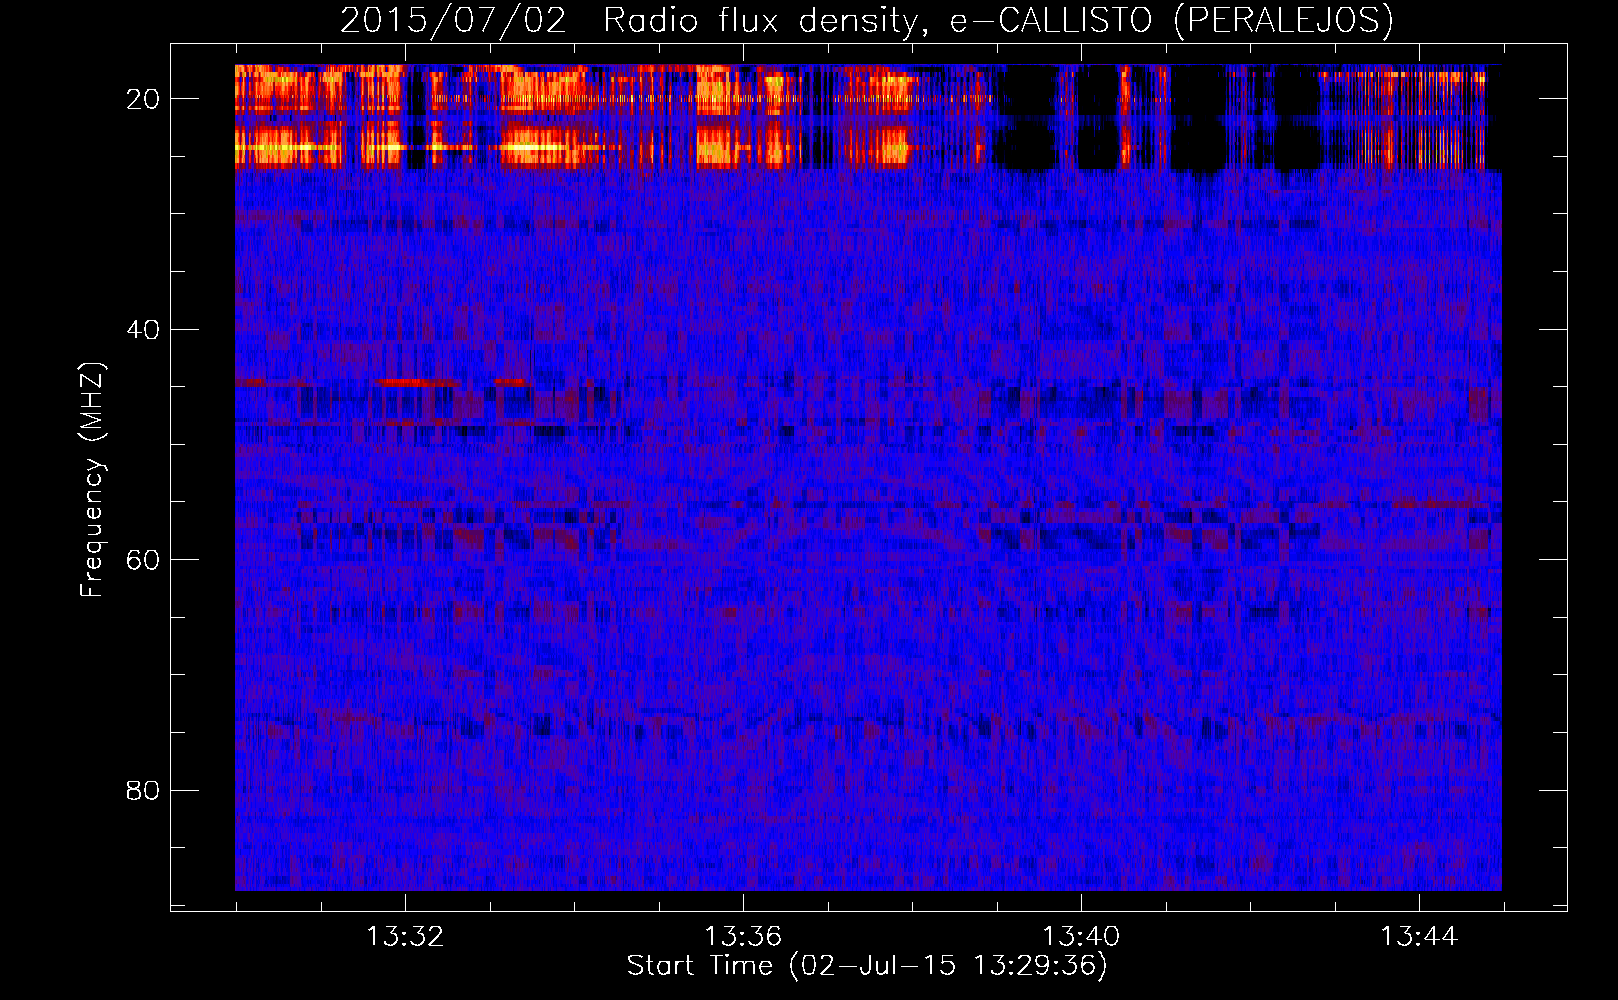1618x1000 pixels.
Task: Click the "Start Time (02-Jul-15 13:29:36)" label
Action: pos(867,966)
